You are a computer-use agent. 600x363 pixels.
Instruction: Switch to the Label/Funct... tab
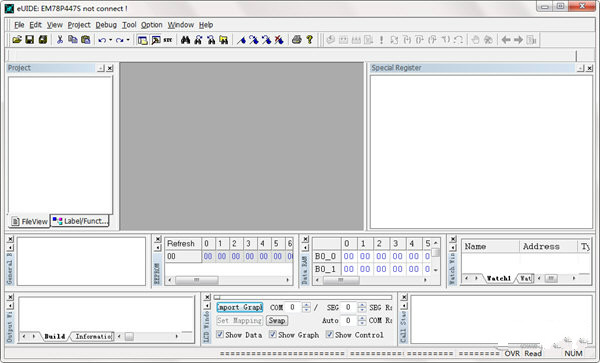tap(80, 221)
